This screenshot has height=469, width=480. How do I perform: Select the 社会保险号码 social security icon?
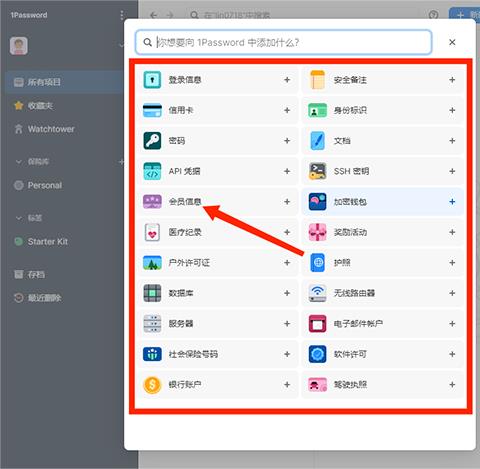(152, 354)
